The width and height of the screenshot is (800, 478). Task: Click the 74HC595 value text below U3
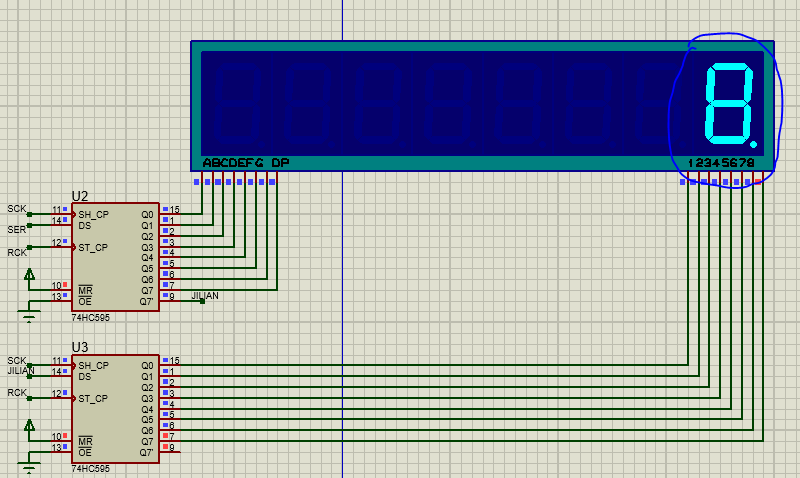click(x=90, y=468)
